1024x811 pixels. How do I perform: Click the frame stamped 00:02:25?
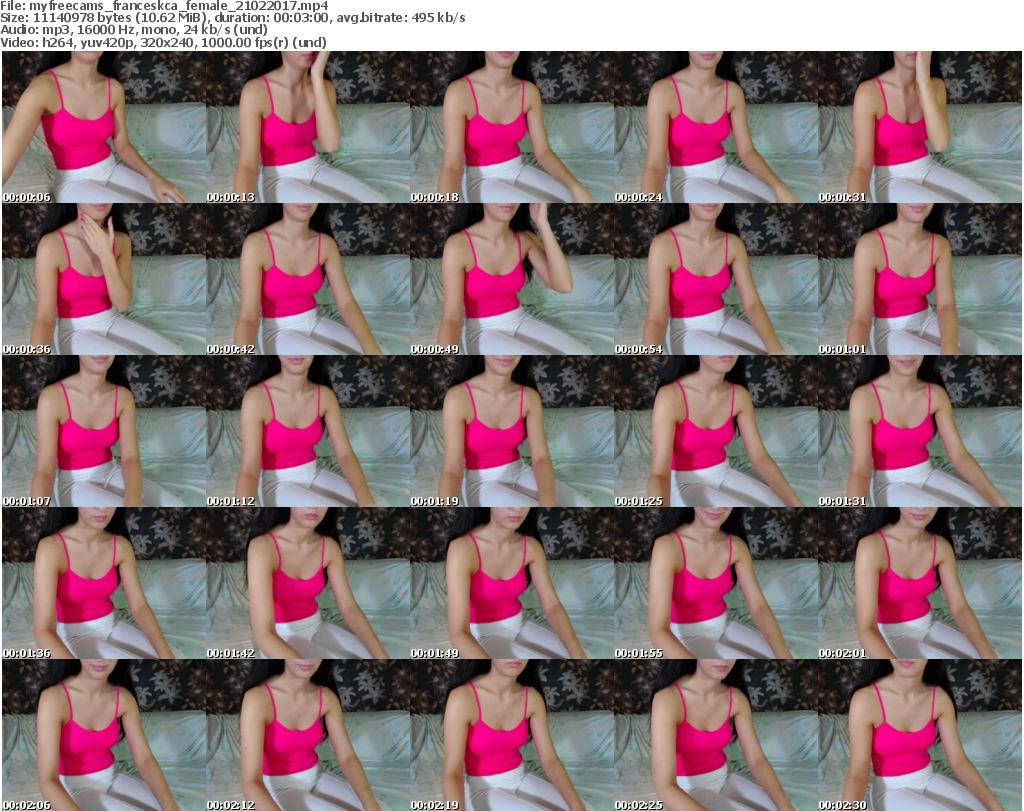click(x=716, y=735)
